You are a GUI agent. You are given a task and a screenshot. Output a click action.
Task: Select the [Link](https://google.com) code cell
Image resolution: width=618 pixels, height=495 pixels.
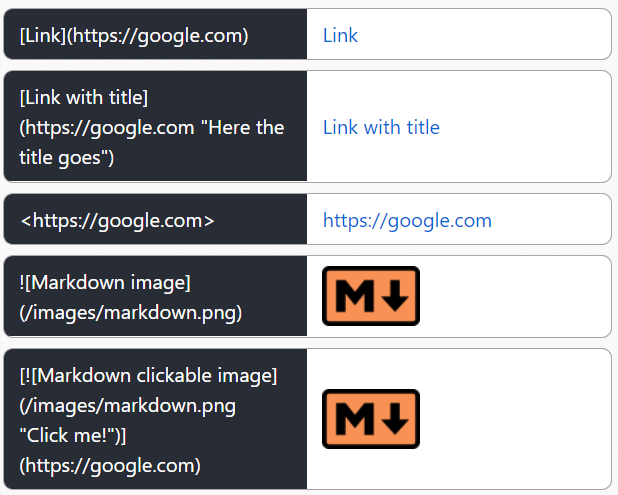tap(155, 34)
